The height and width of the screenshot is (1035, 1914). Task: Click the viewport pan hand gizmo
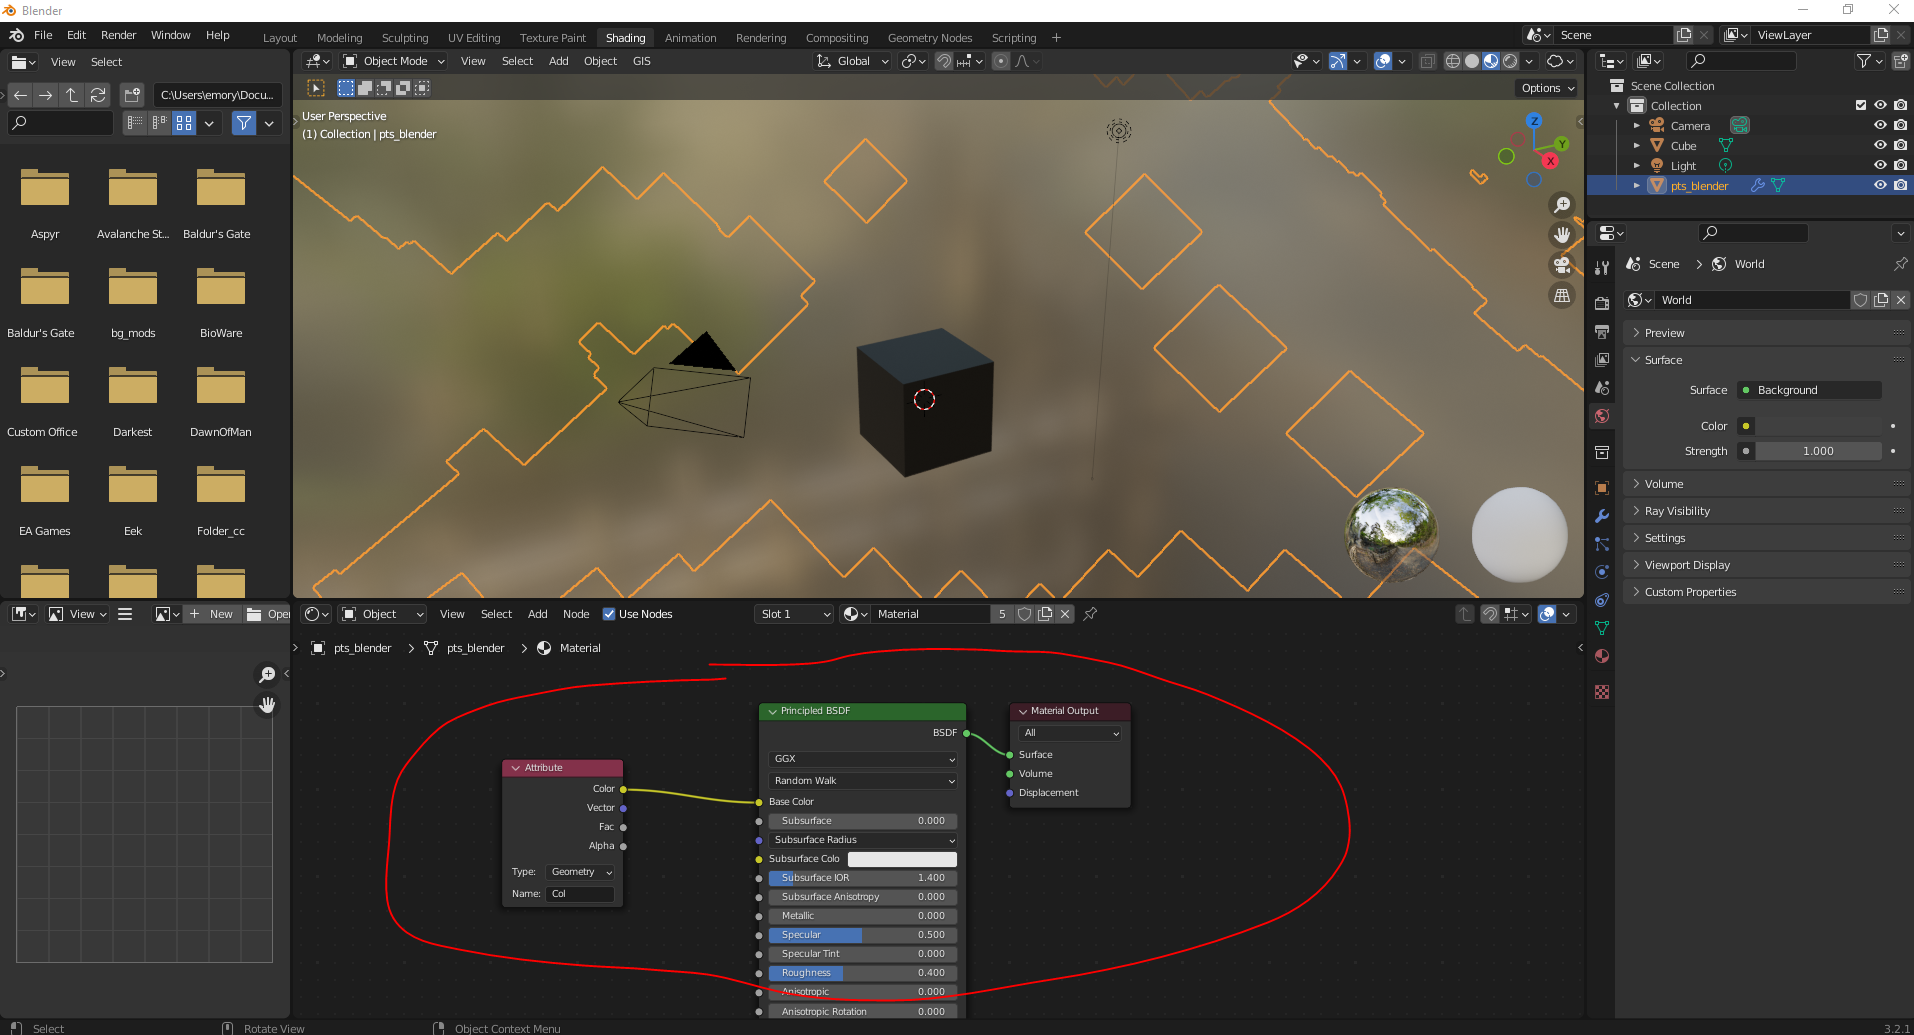1562,235
